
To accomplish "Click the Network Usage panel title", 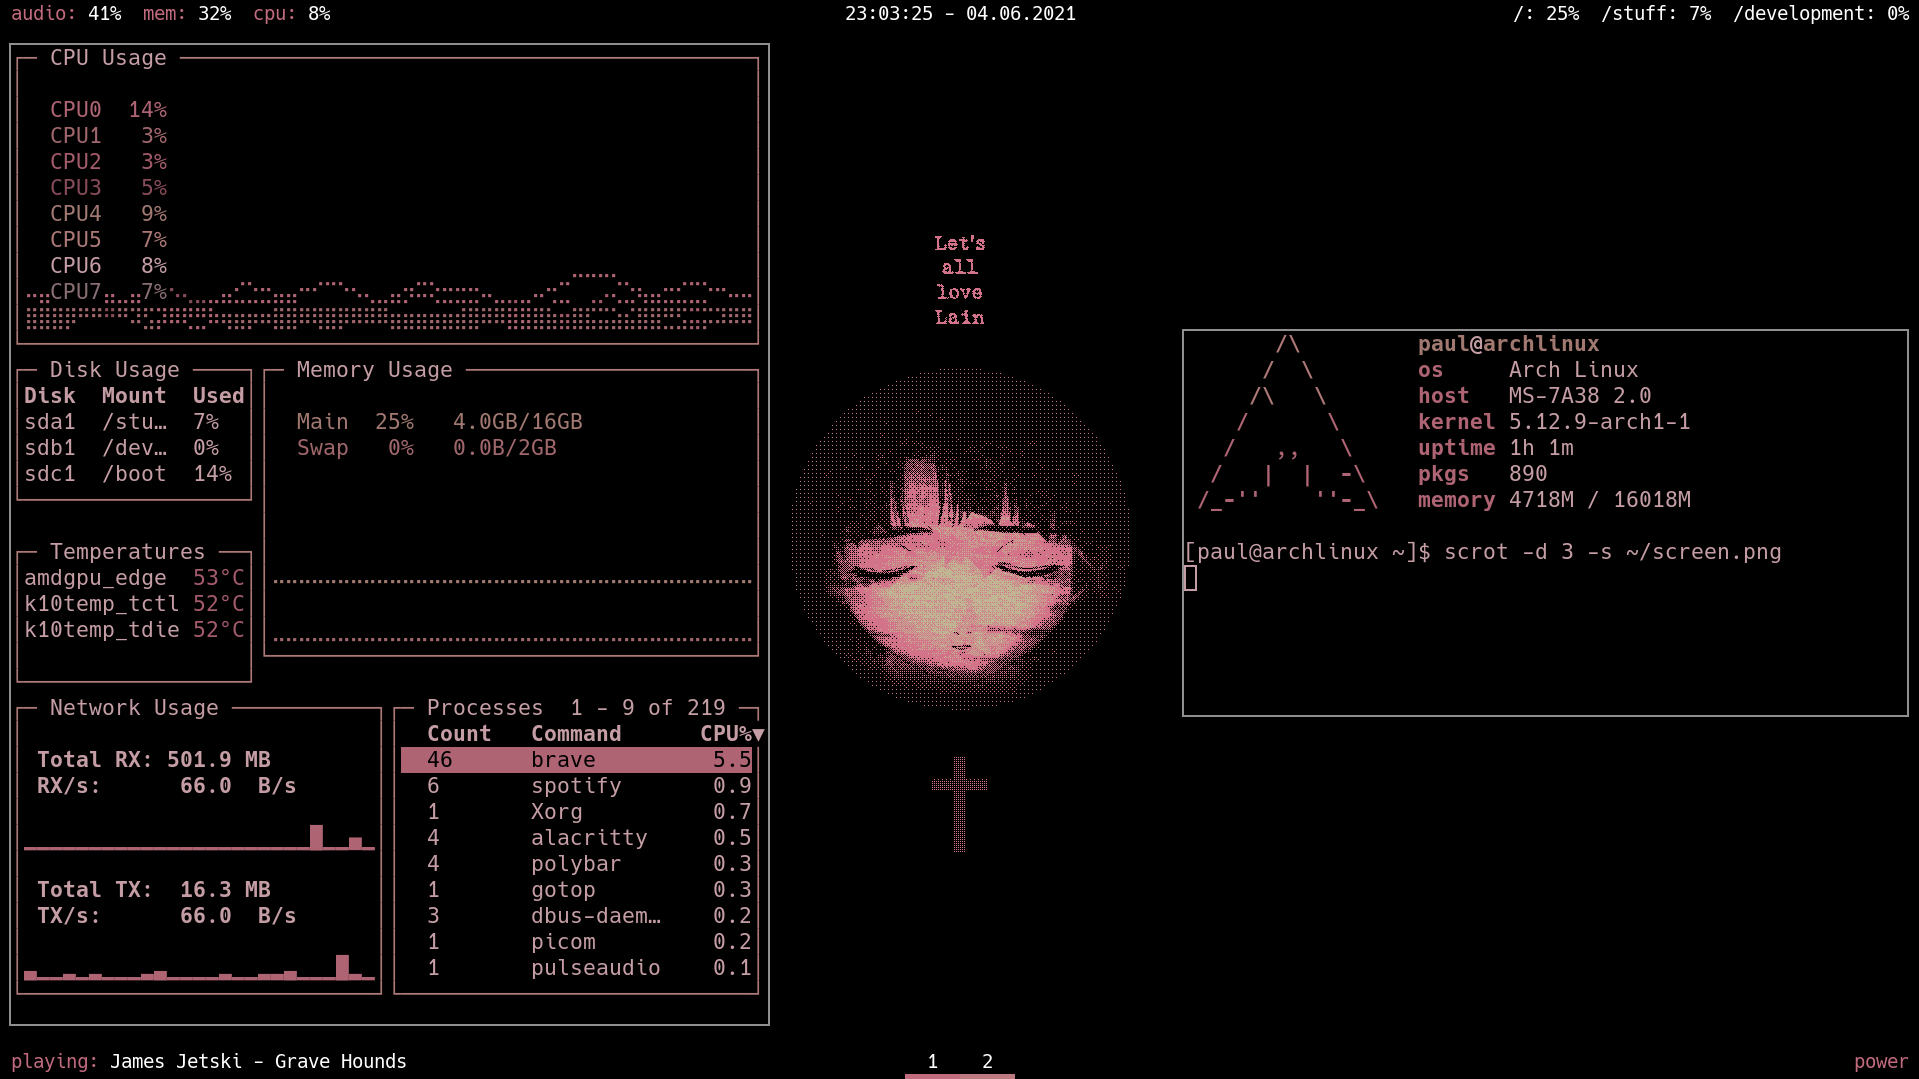I will 134,708.
